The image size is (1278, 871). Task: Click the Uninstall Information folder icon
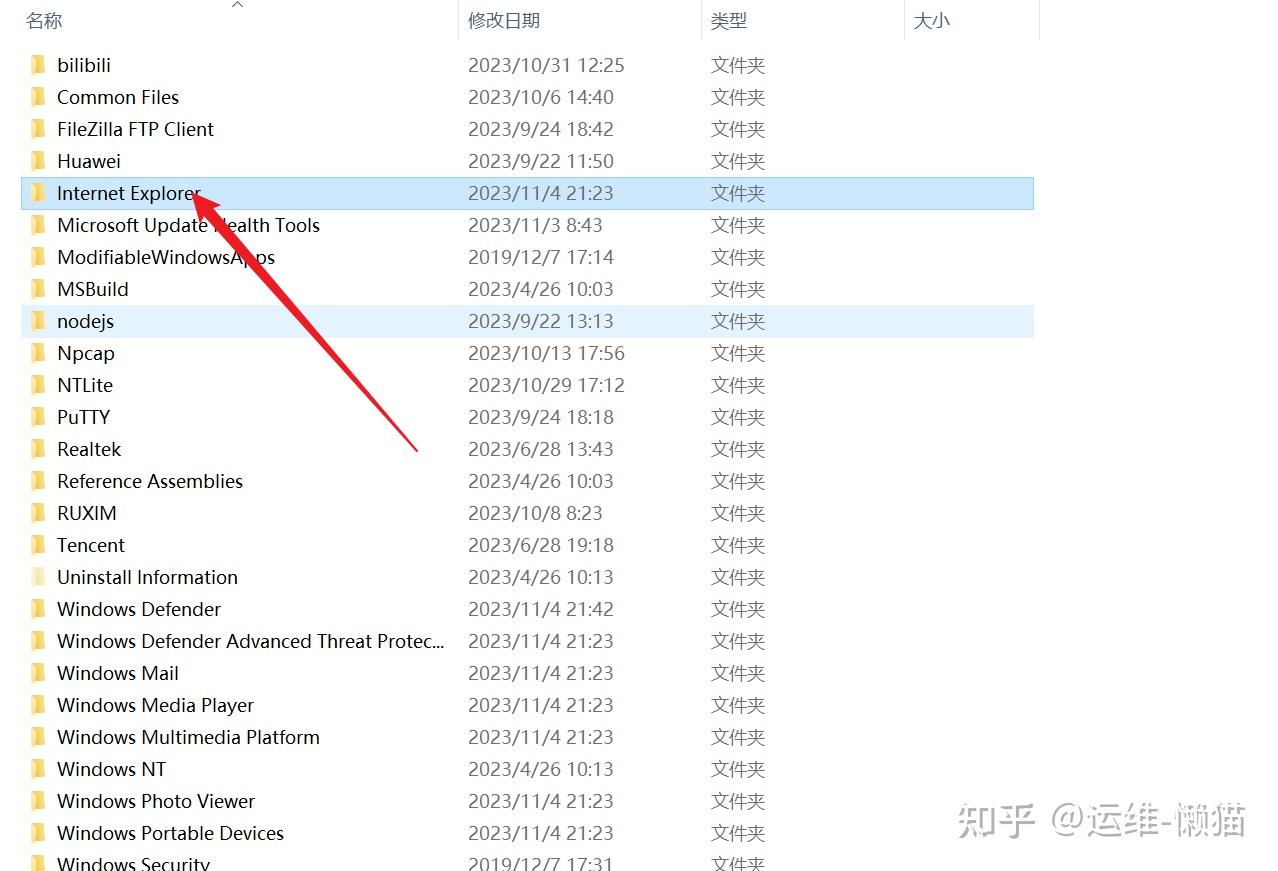click(37, 577)
